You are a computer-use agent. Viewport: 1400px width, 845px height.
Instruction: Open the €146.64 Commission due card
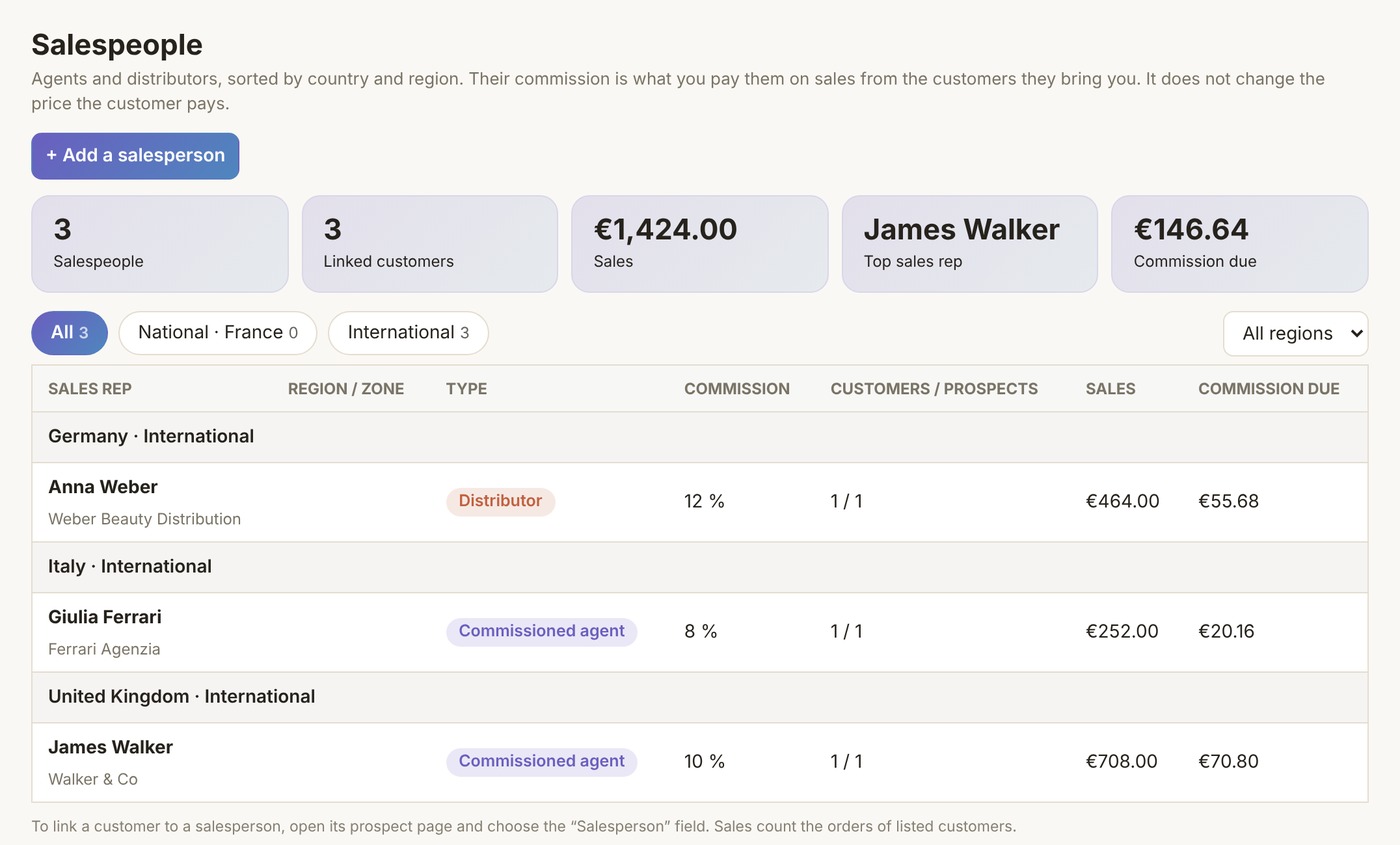coord(1240,244)
